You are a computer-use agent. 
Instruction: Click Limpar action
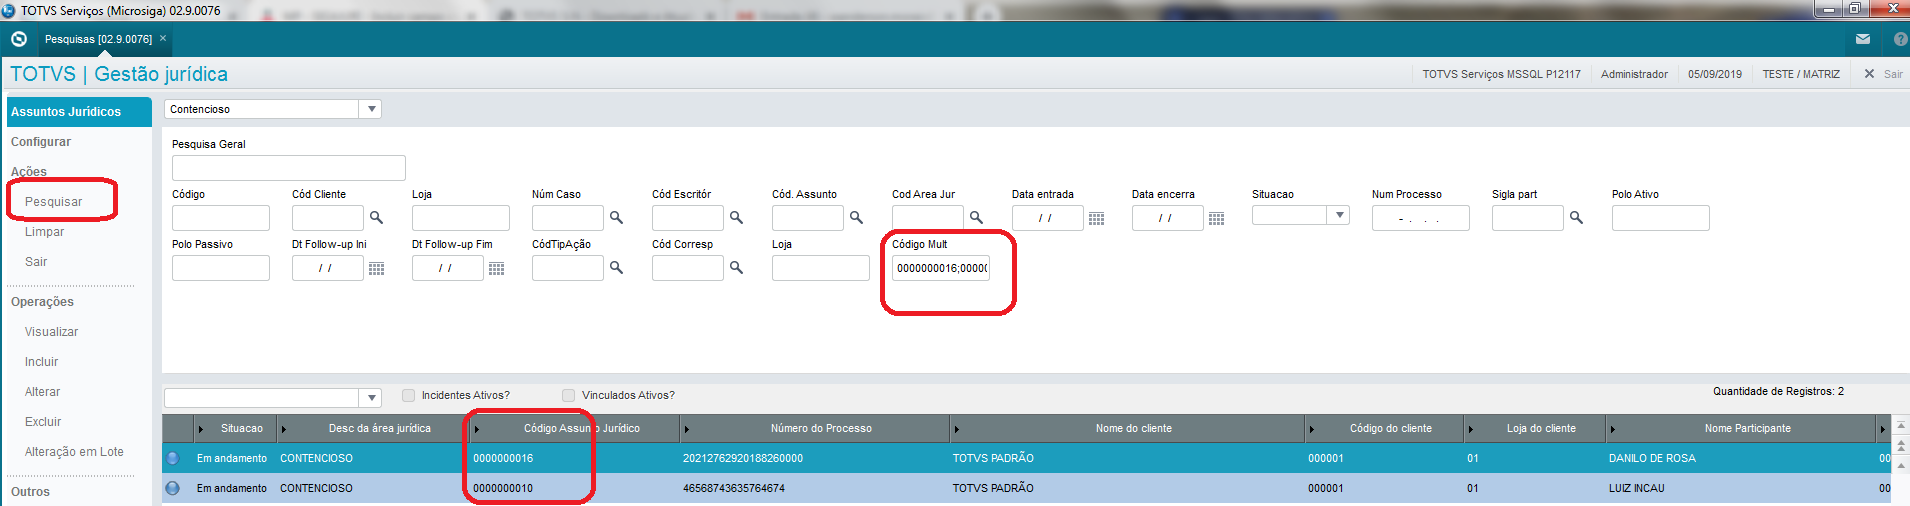44,232
